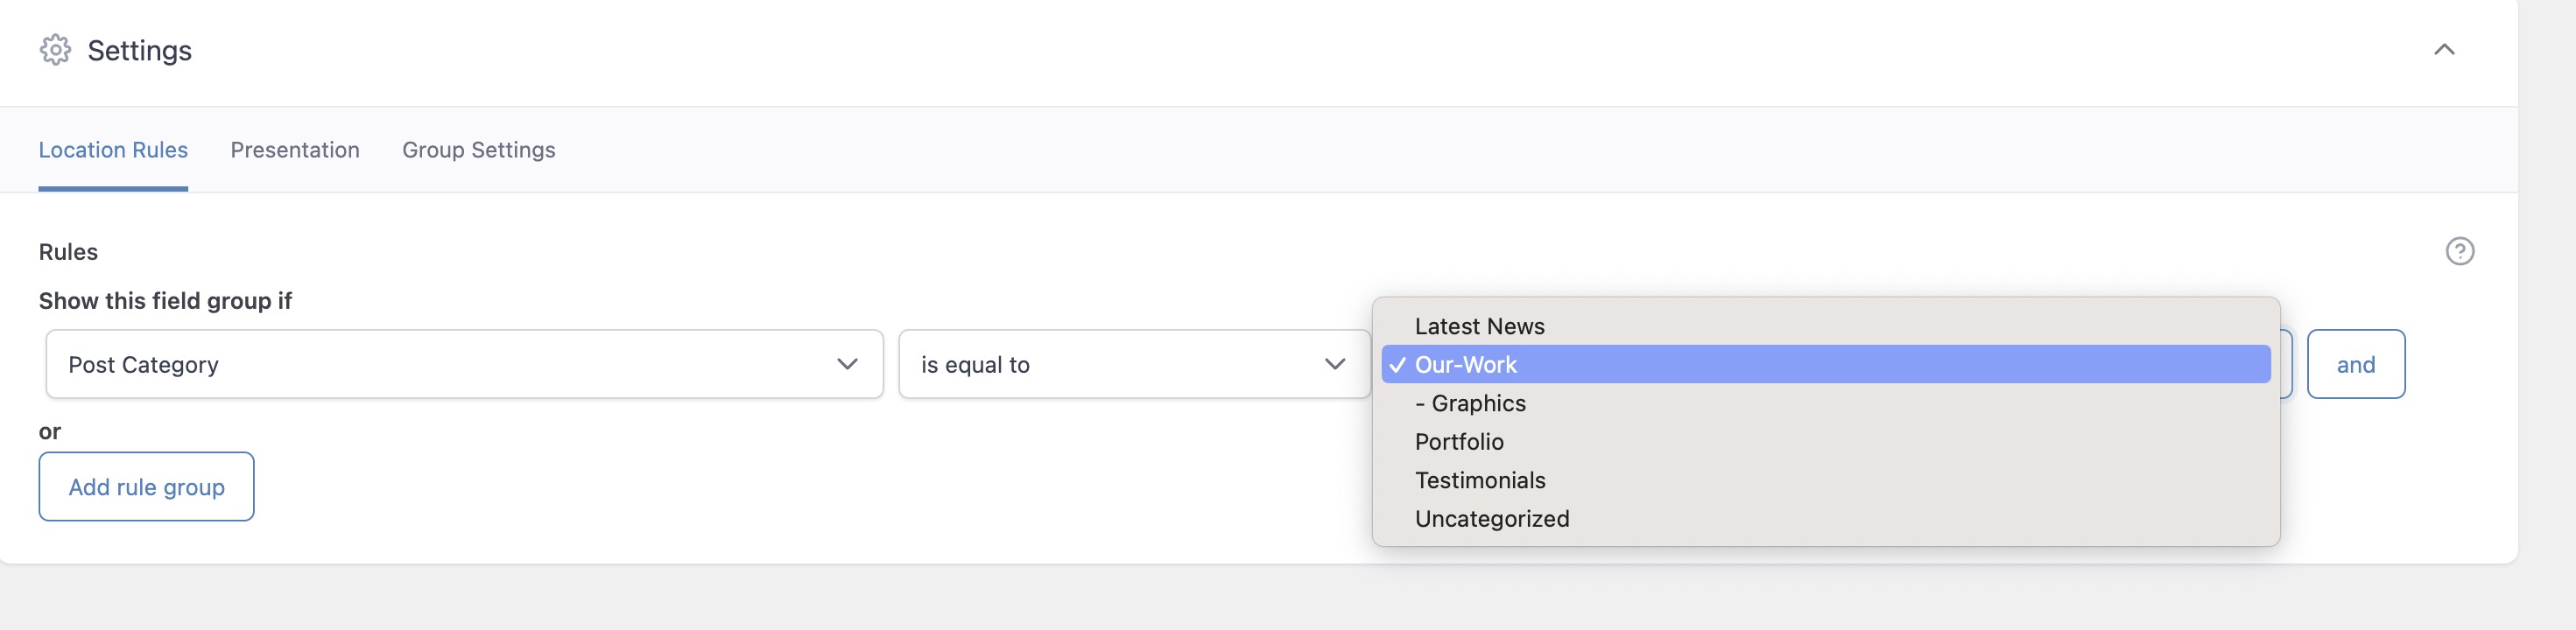This screenshot has height=630, width=2576.
Task: Open the Group Settings tab
Action: [479, 150]
